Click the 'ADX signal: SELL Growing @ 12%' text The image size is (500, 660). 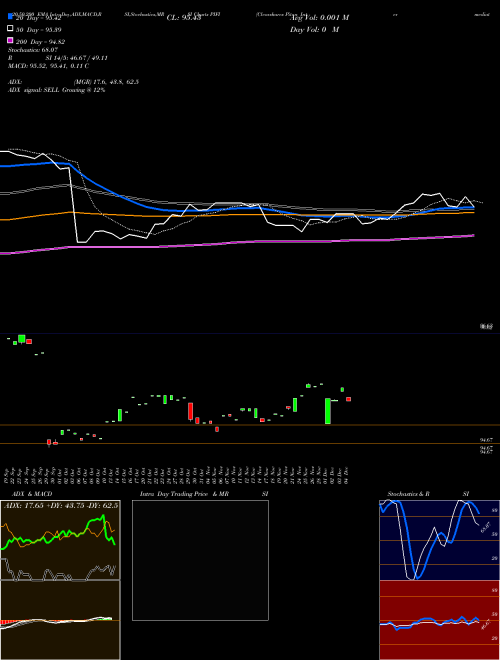(x=56, y=90)
